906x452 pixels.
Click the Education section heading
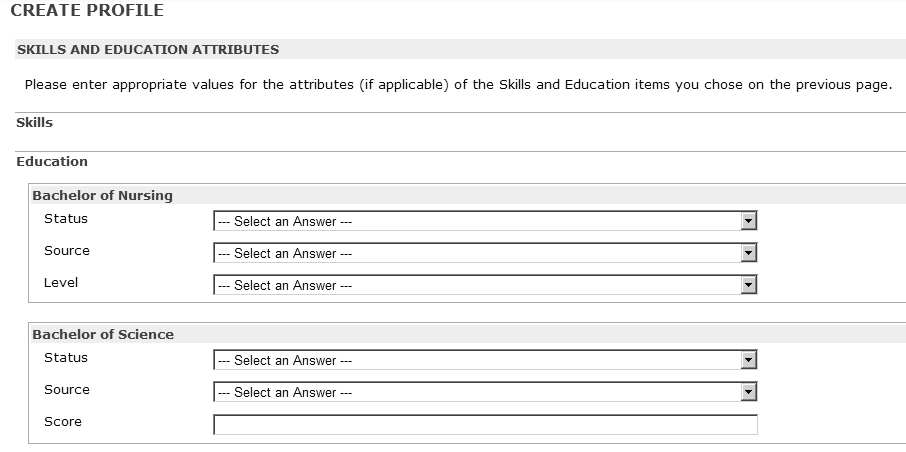[x=52, y=161]
